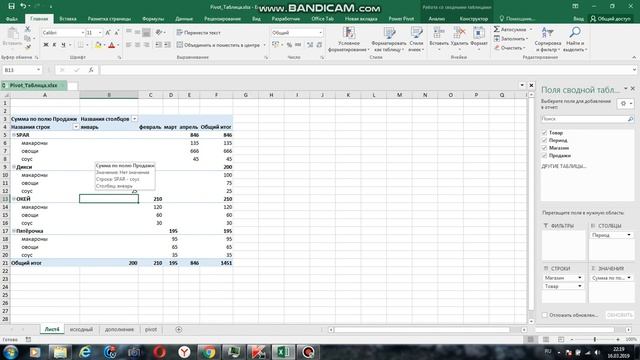Uncheck the Период field checkbox
This screenshot has height=360, width=640.
click(544, 140)
